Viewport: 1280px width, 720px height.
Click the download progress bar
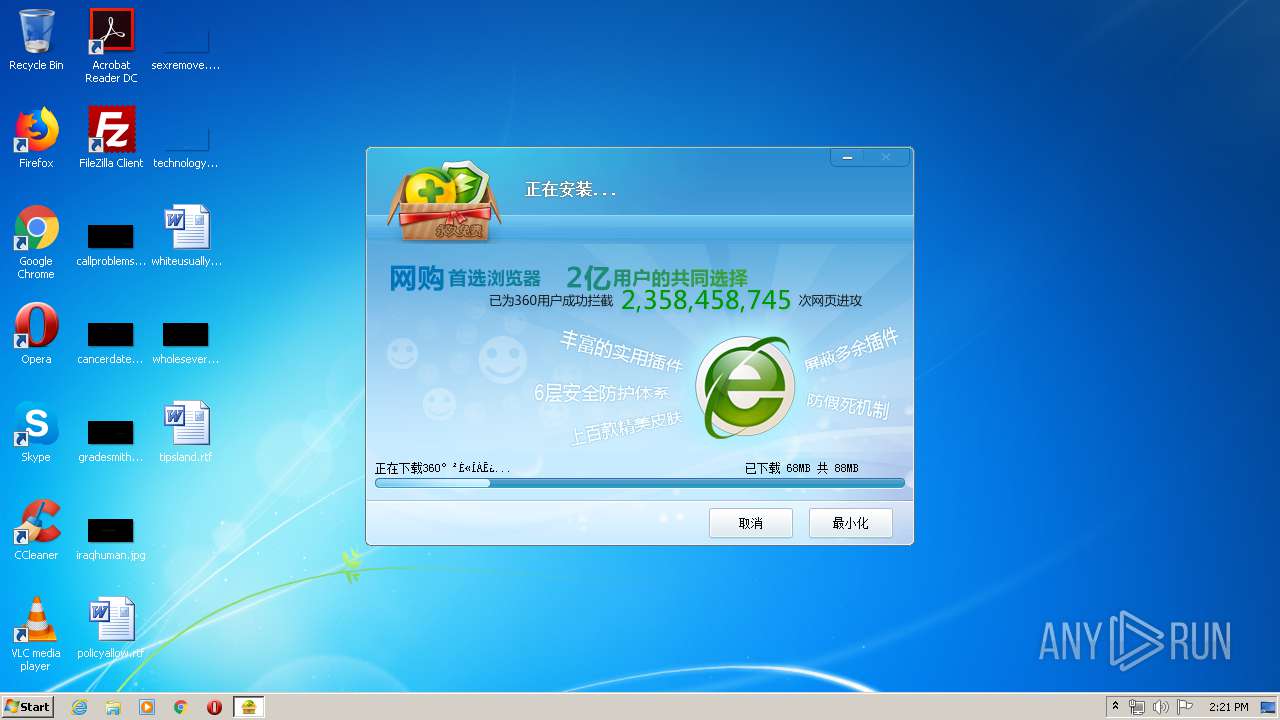[x=640, y=483]
